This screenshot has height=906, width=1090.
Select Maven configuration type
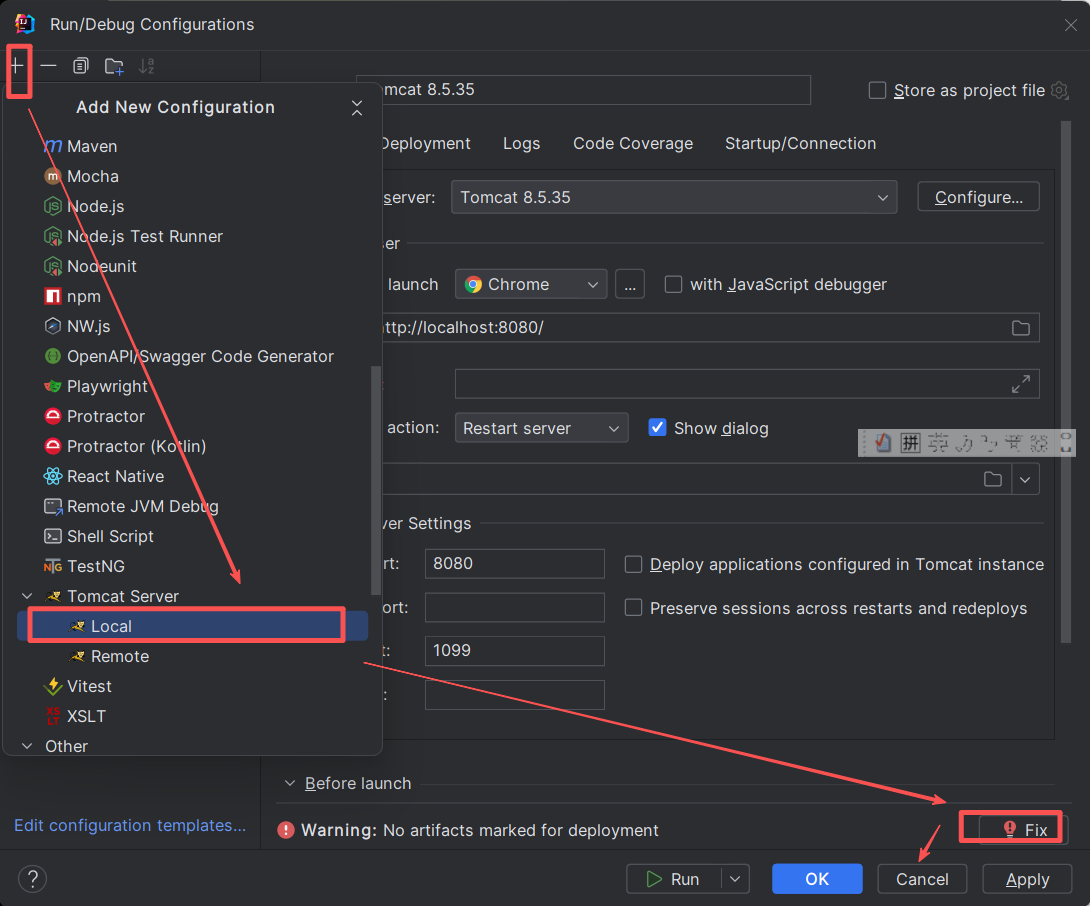[92, 146]
